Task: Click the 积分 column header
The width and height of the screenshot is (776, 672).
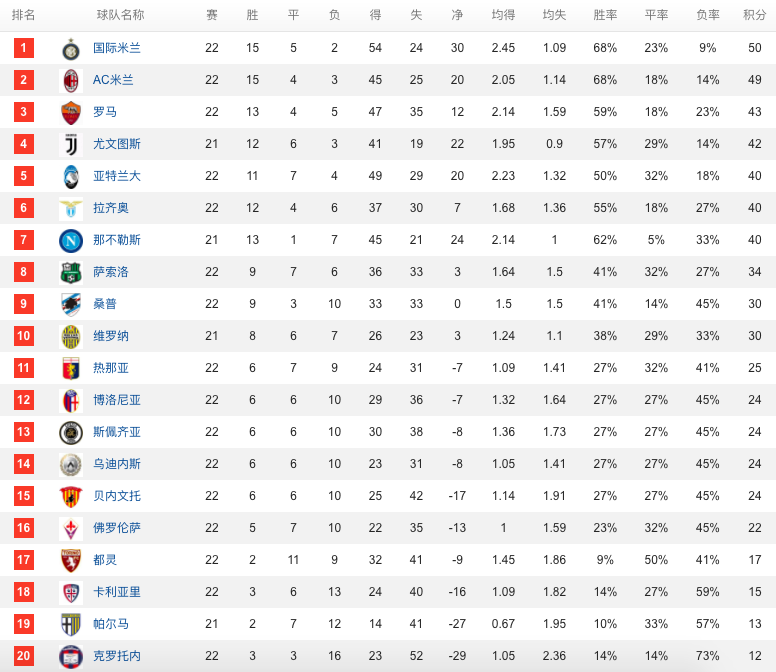Action: point(754,15)
